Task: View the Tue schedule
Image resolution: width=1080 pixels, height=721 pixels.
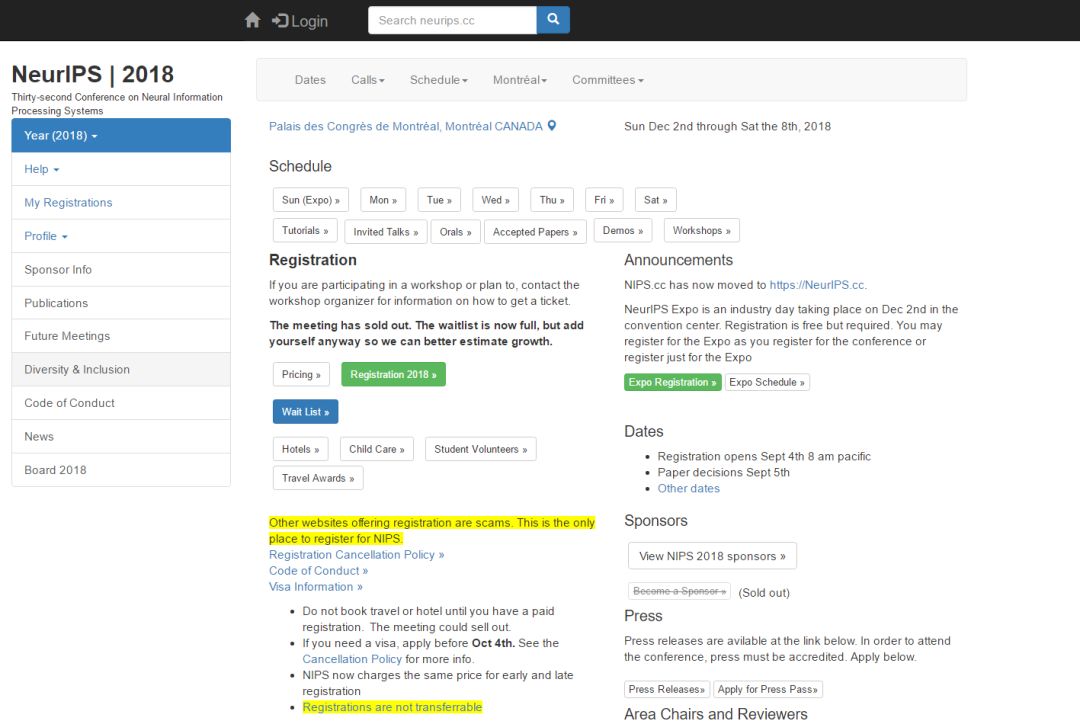Action: coord(439,200)
